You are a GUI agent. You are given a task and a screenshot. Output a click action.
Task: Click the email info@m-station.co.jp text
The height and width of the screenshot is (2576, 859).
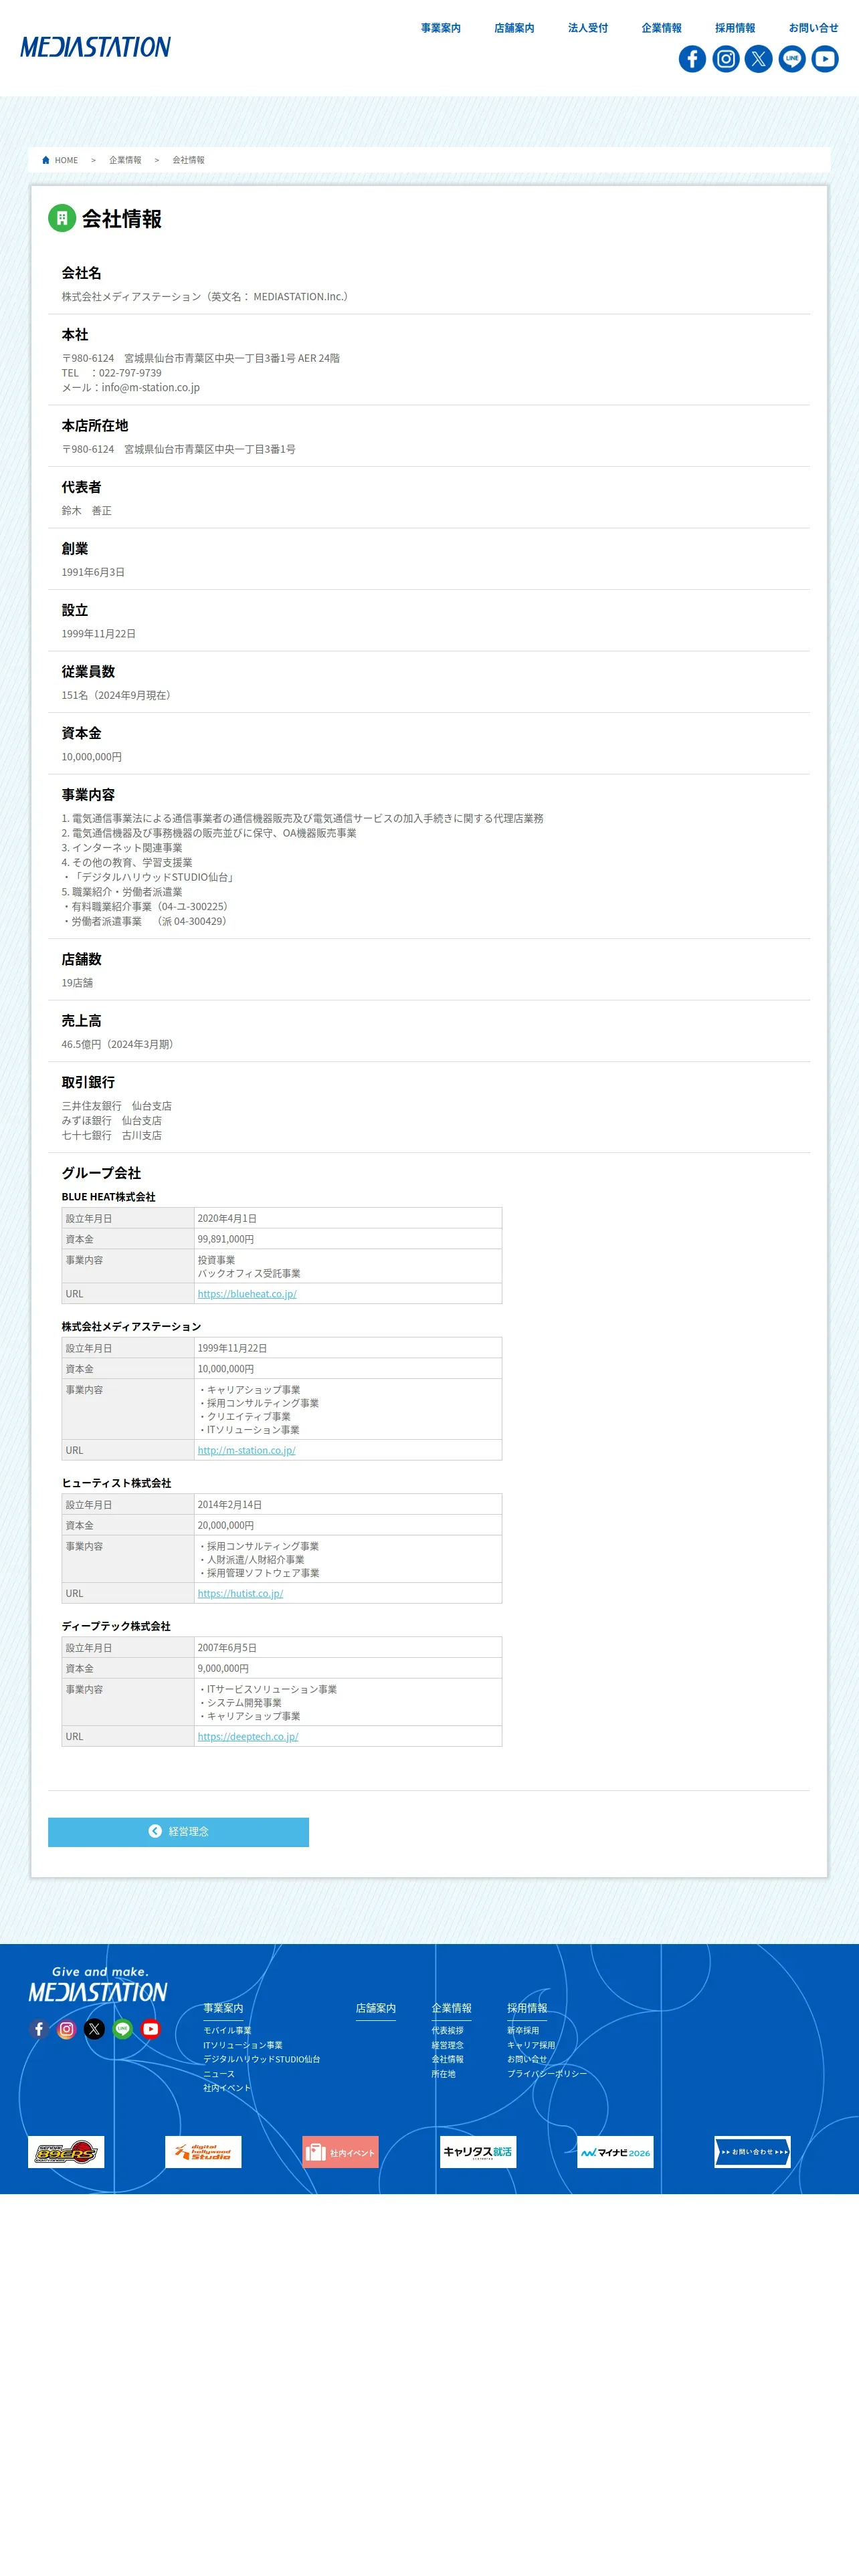(150, 388)
